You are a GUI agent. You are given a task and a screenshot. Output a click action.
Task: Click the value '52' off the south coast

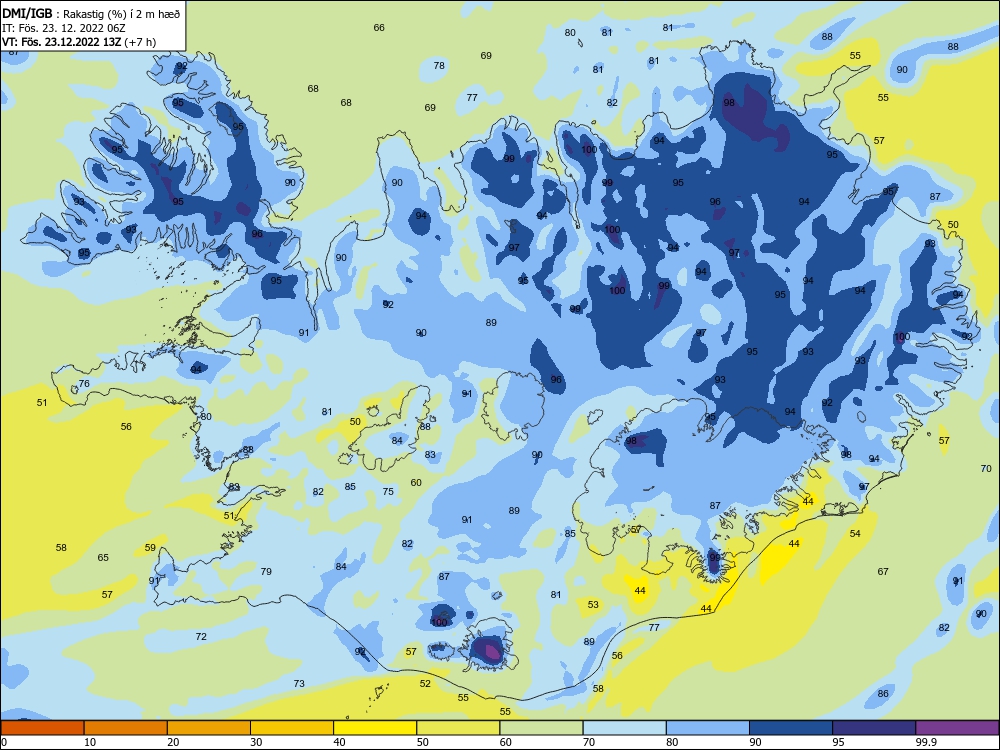(x=425, y=683)
